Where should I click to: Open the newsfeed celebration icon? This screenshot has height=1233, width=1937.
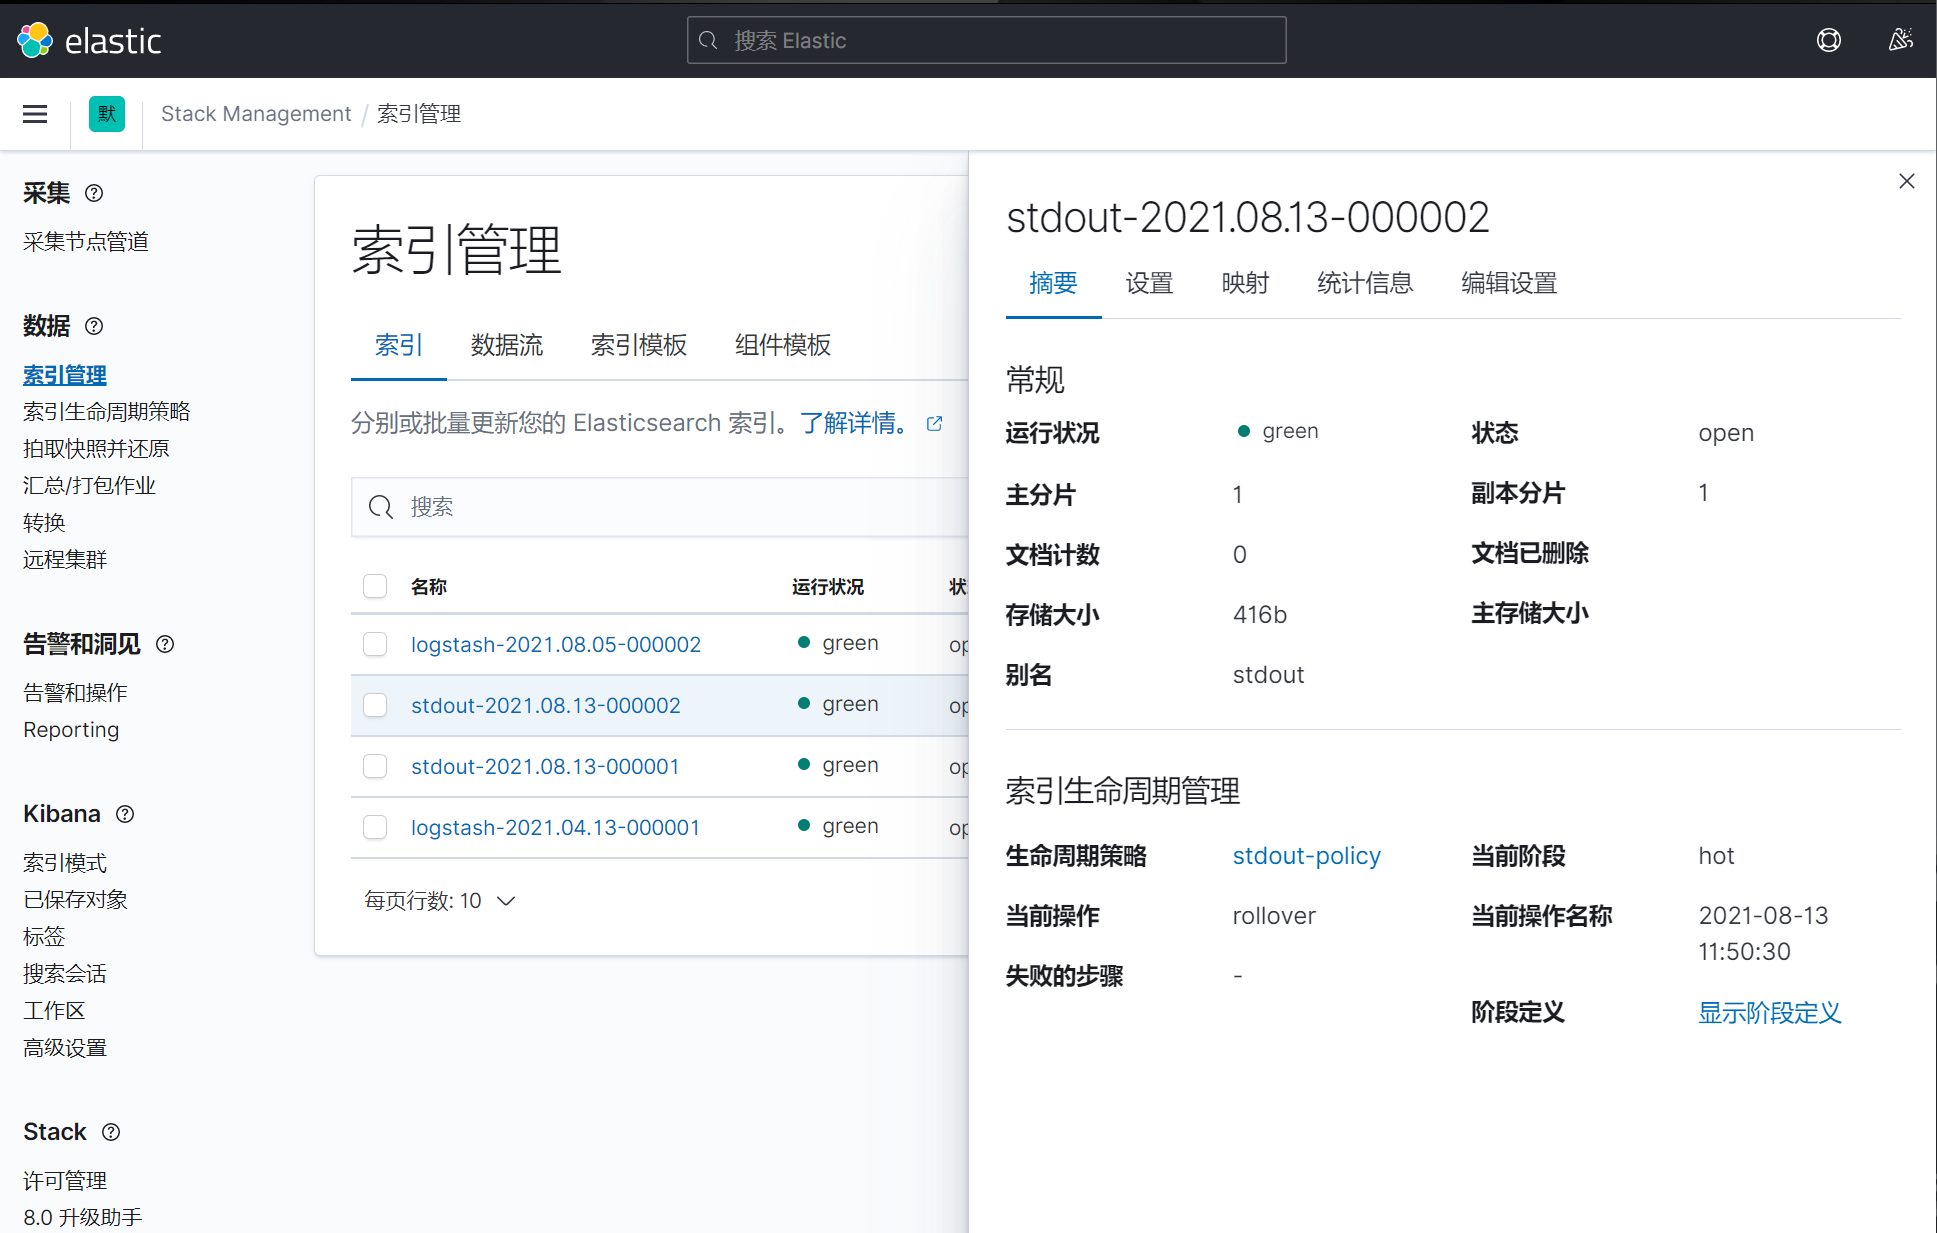(1900, 40)
